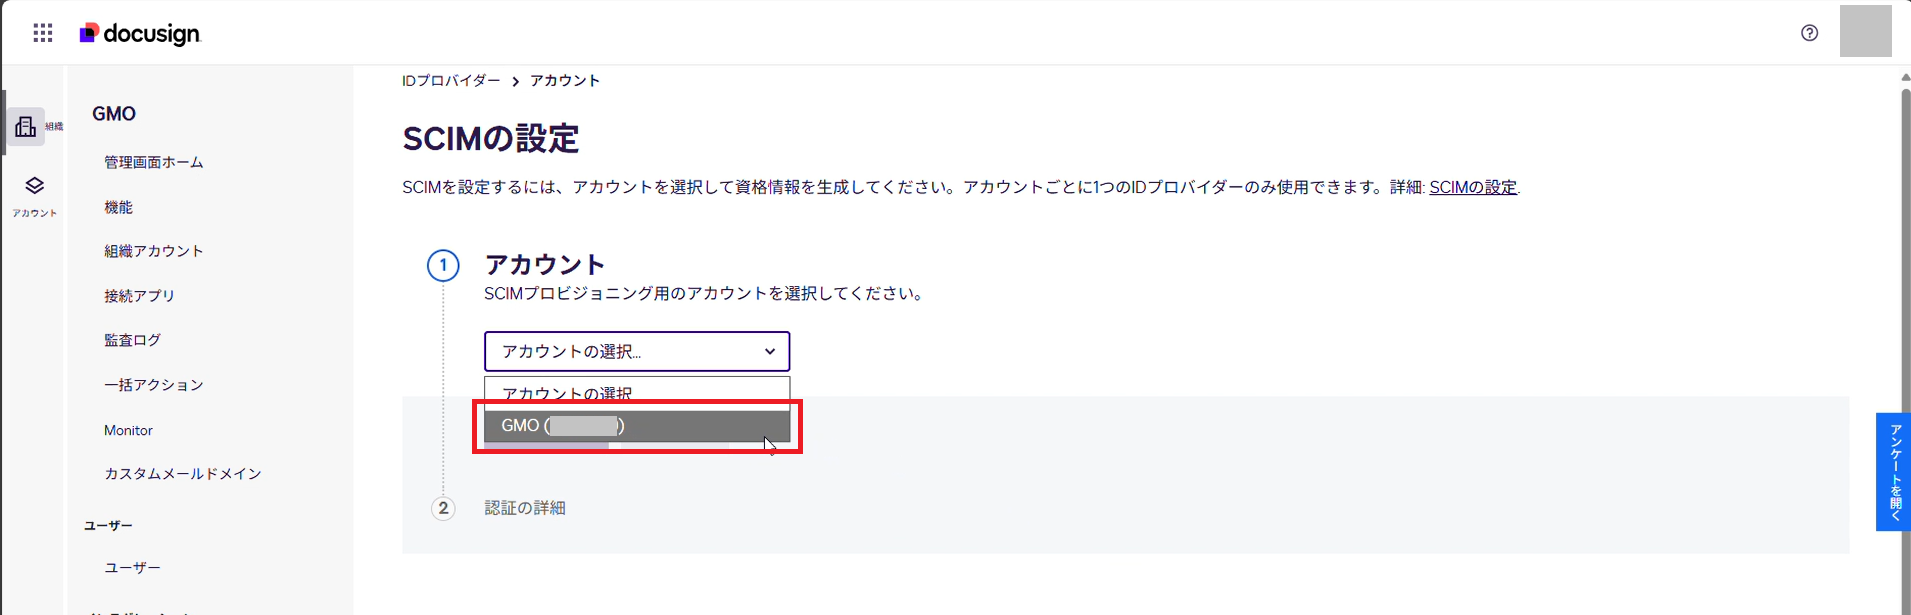The image size is (1911, 615).
Task: Open the help question mark icon
Action: click(1809, 33)
